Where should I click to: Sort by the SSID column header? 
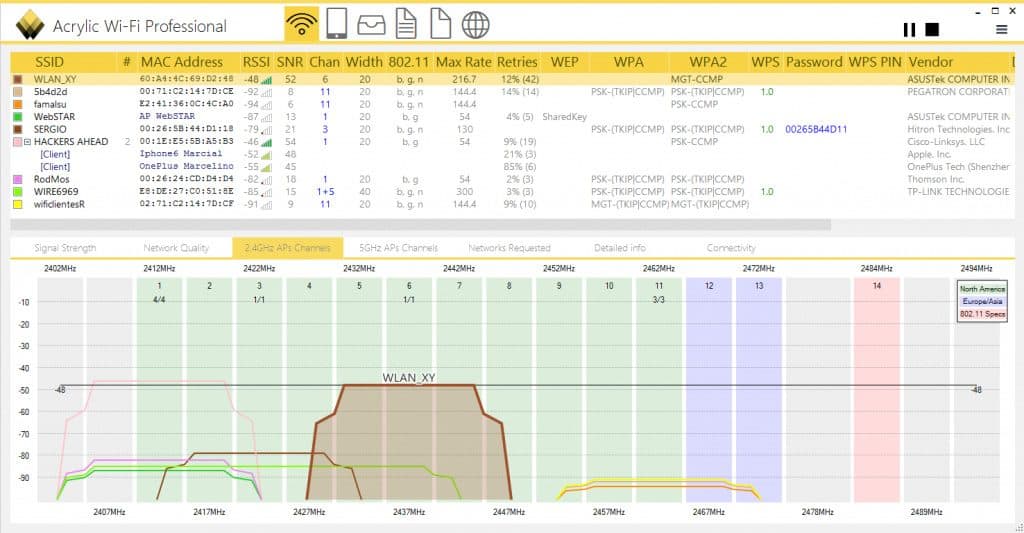point(50,62)
